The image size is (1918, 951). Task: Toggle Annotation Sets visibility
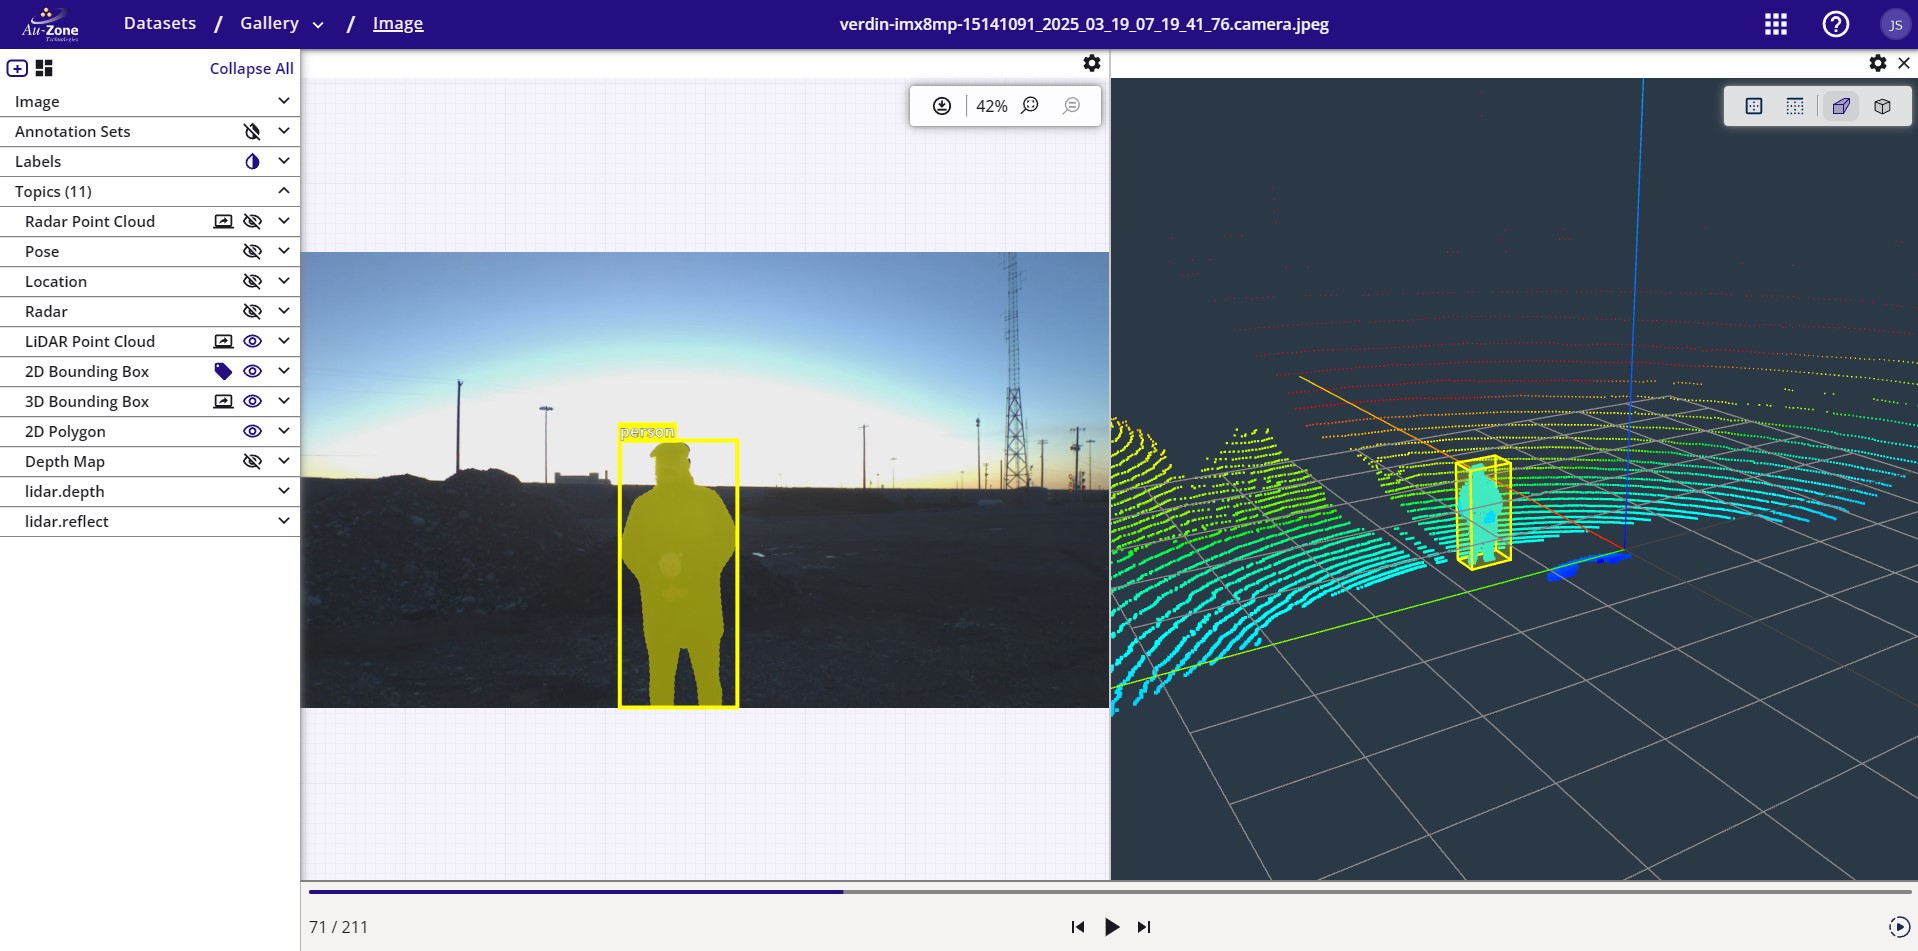[x=251, y=131]
